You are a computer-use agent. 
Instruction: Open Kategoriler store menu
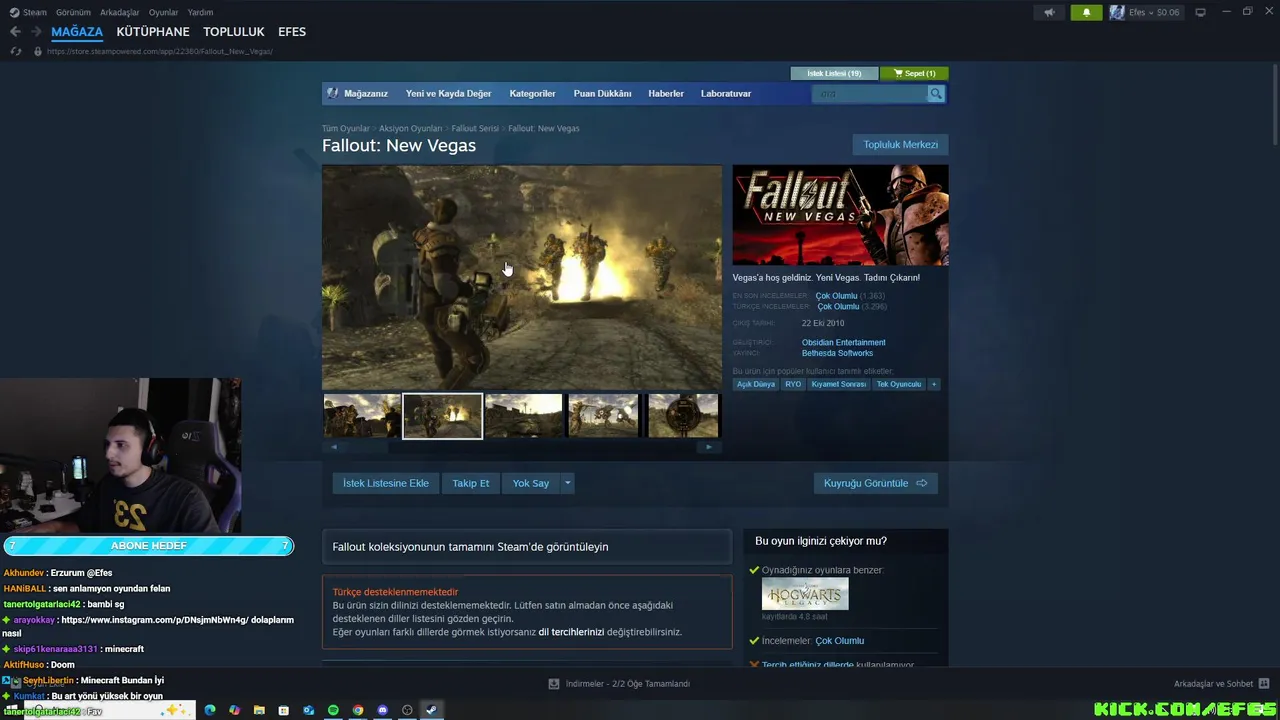pyautogui.click(x=532, y=93)
